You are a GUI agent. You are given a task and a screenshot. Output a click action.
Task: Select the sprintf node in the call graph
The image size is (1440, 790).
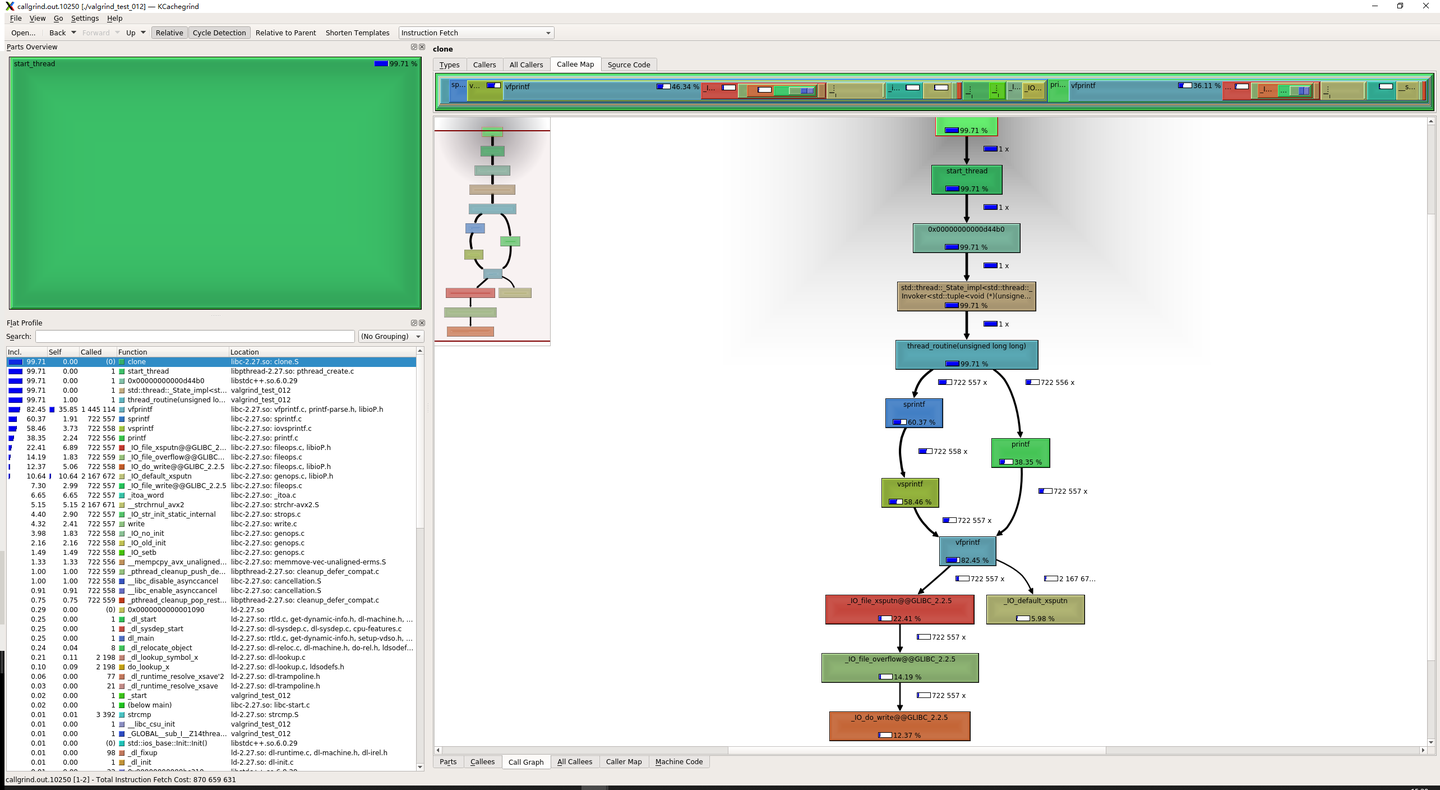click(x=914, y=413)
